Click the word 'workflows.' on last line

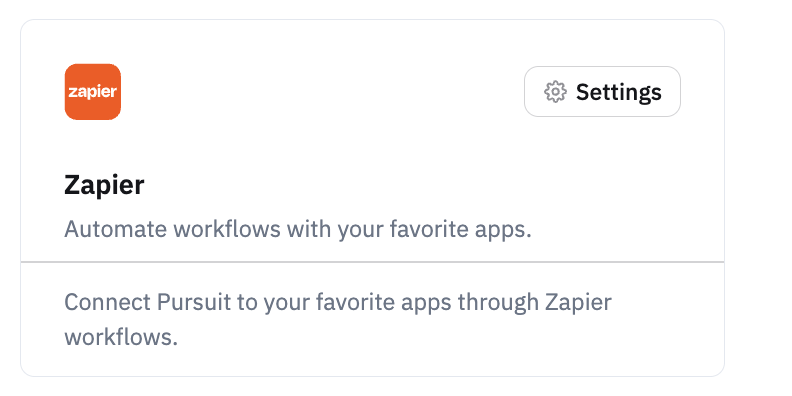click(121, 337)
